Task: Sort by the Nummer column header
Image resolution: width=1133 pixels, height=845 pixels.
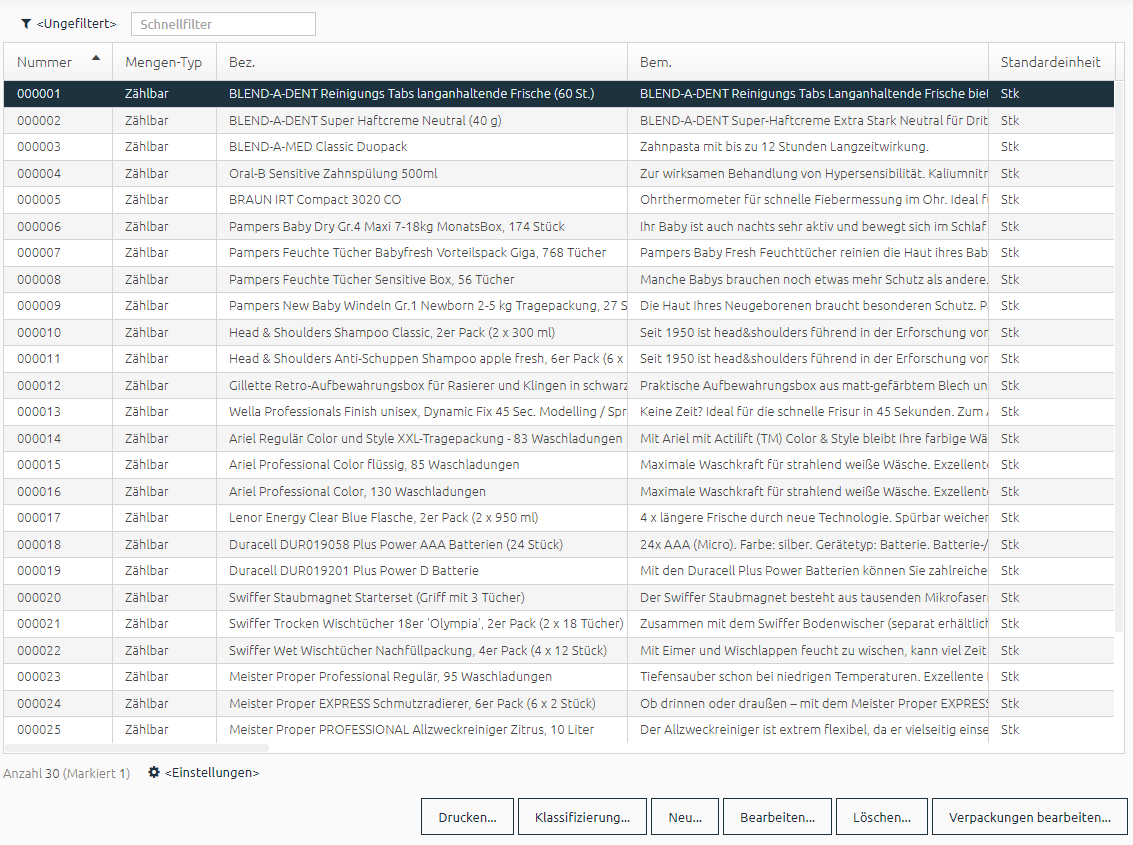Action: [x=58, y=62]
